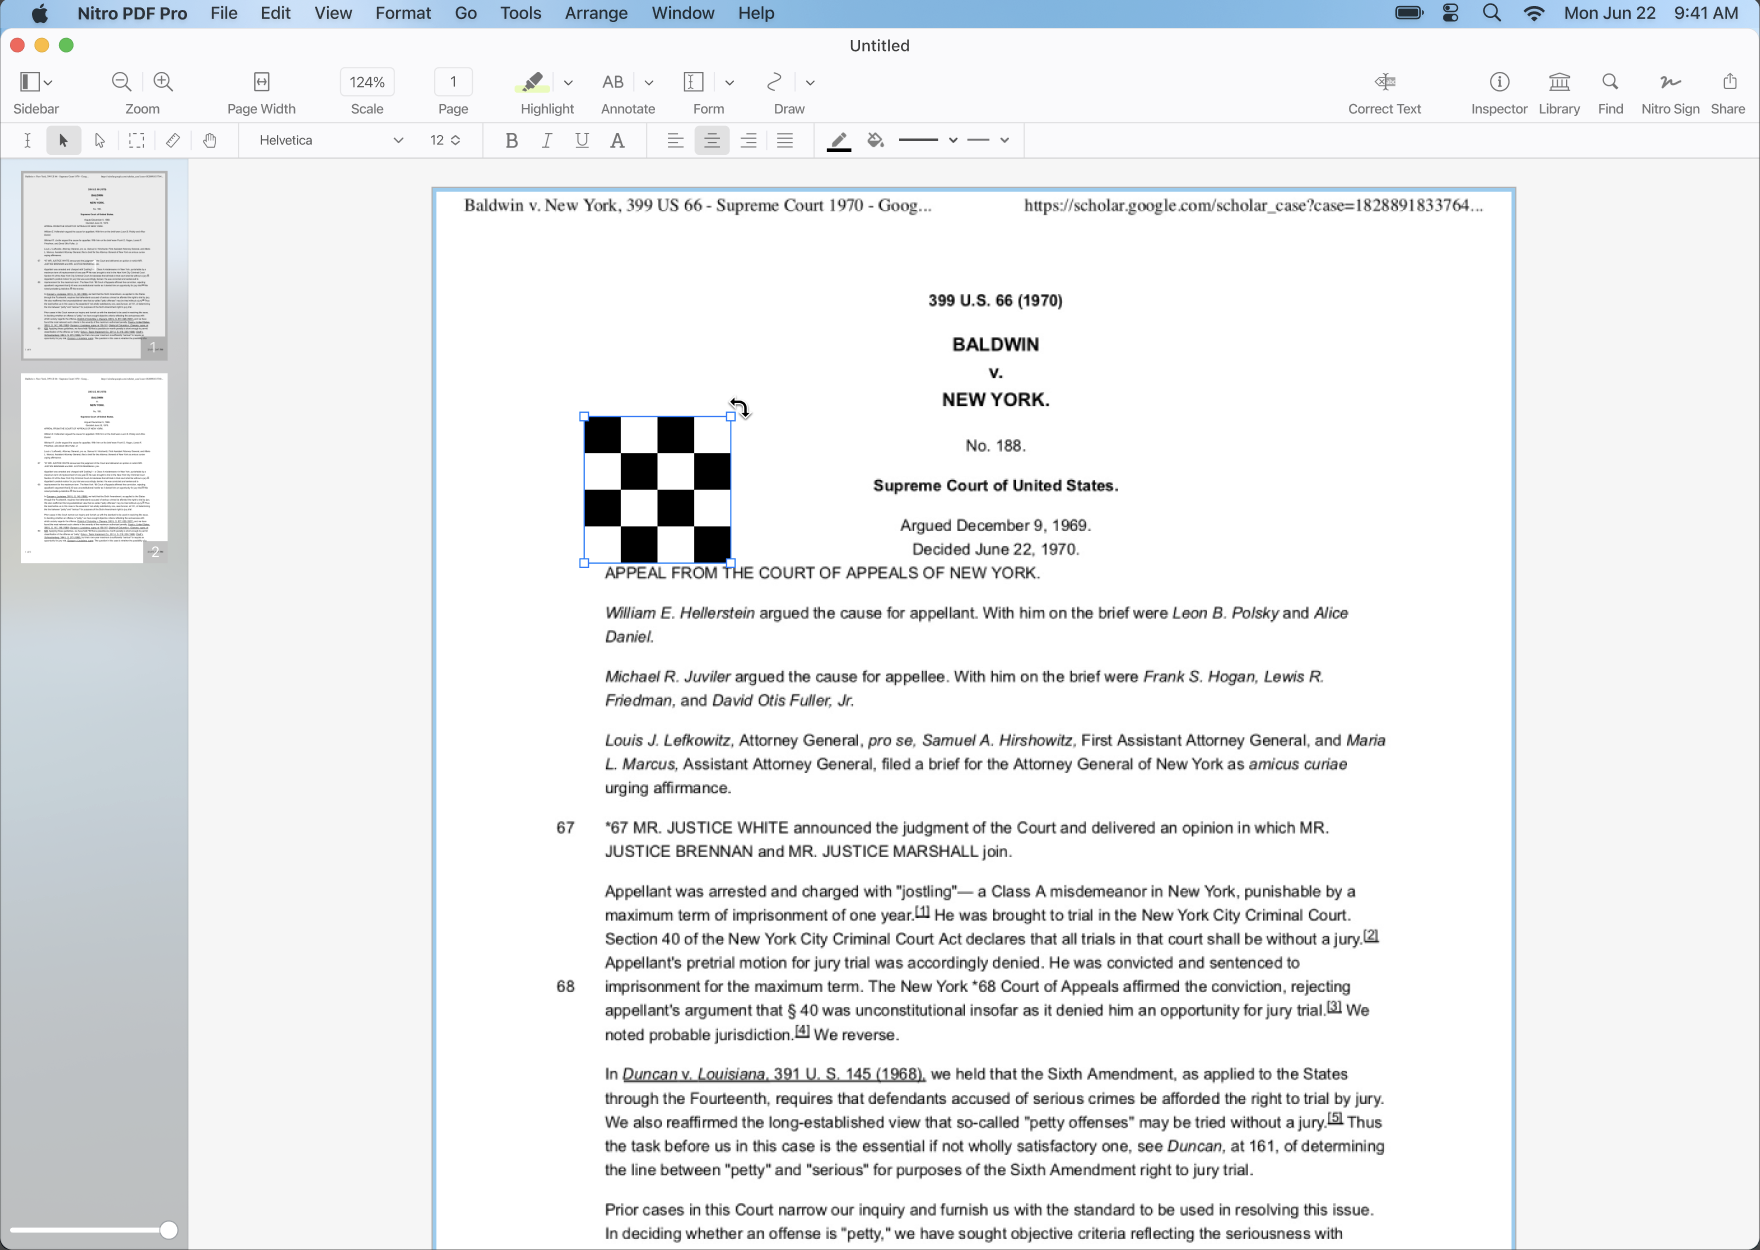
Task: Open the Arrange menu
Action: (595, 13)
